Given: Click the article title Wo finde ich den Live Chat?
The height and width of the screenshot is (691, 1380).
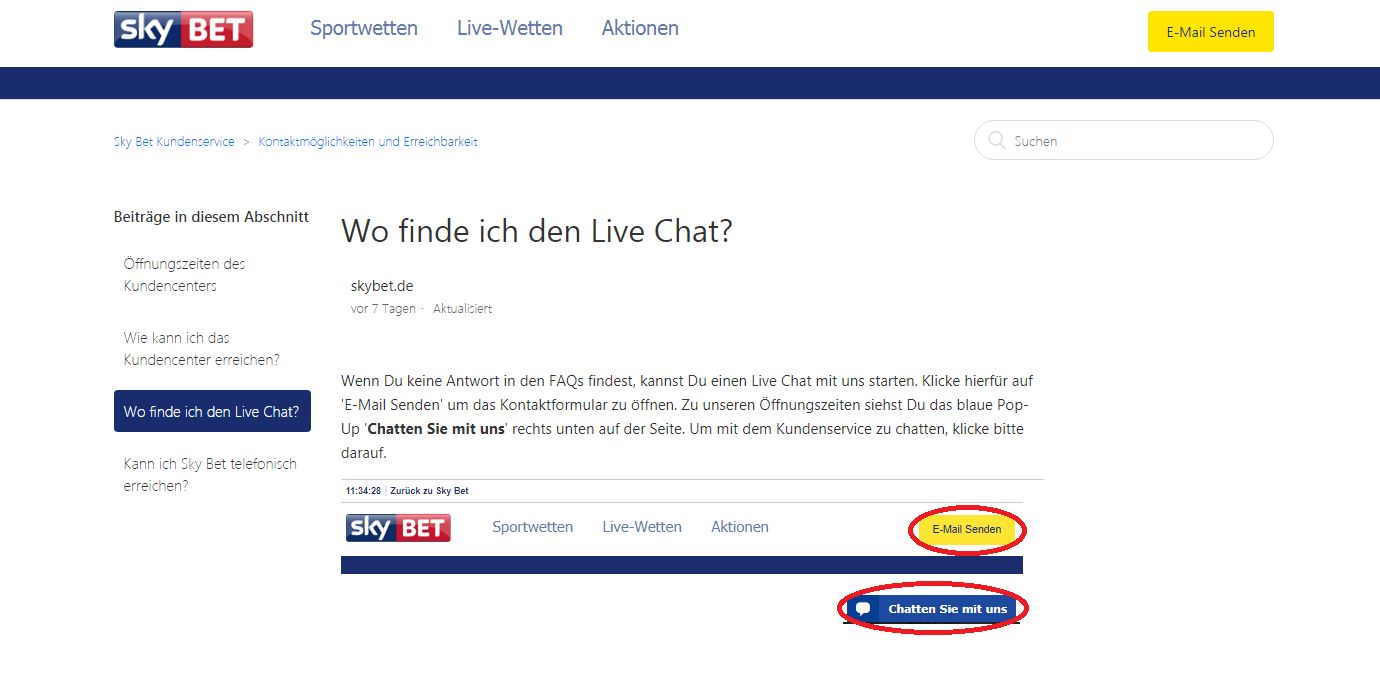Looking at the screenshot, I should 537,231.
